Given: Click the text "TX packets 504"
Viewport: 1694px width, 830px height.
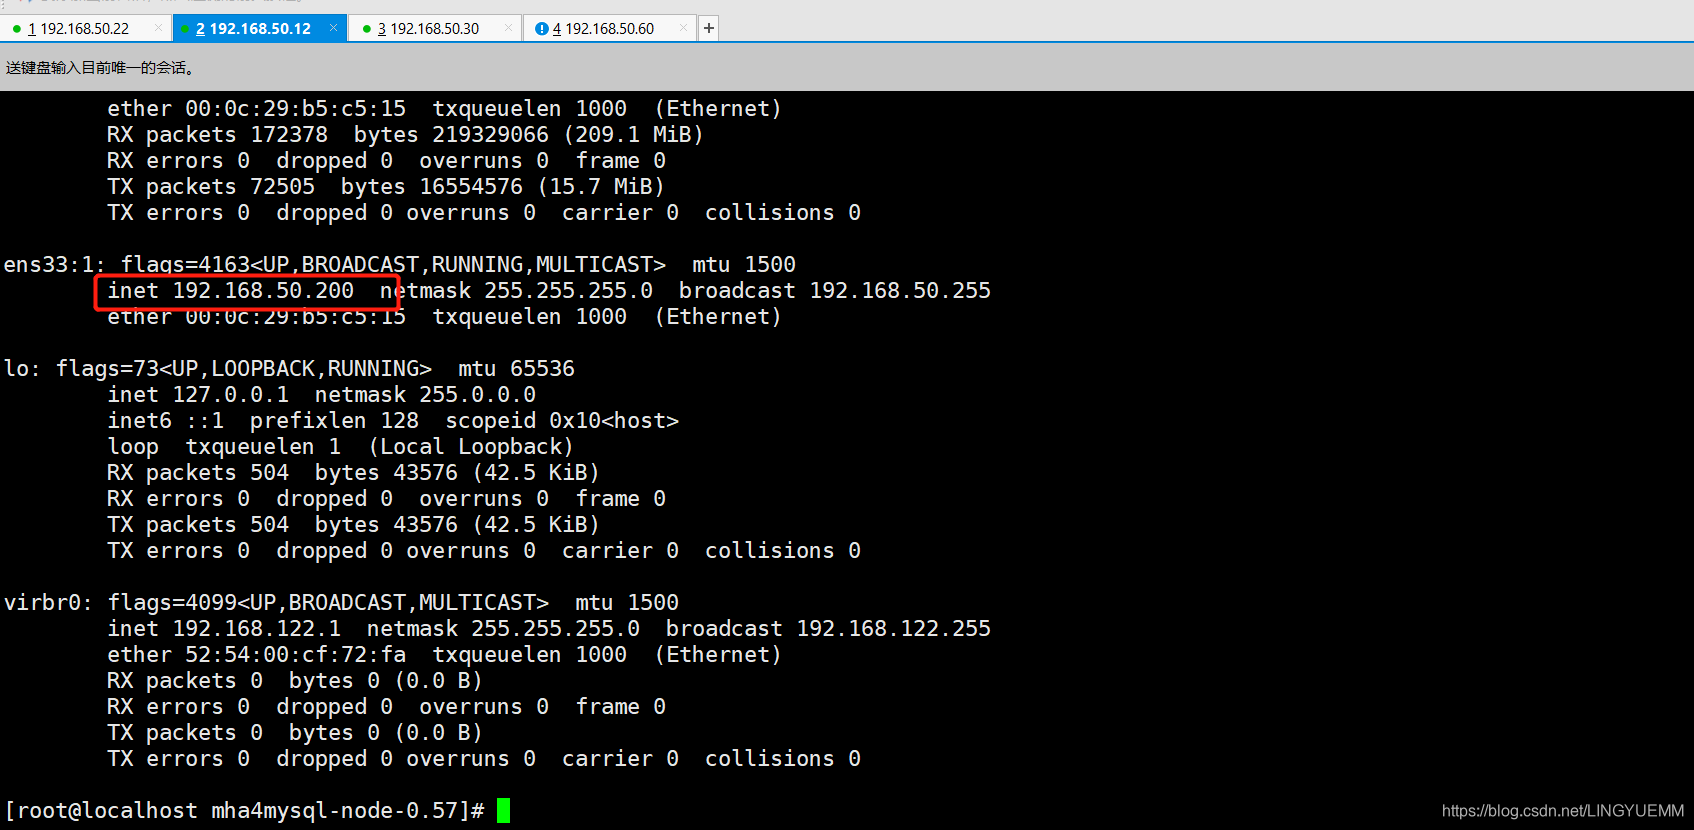Looking at the screenshot, I should [198, 525].
